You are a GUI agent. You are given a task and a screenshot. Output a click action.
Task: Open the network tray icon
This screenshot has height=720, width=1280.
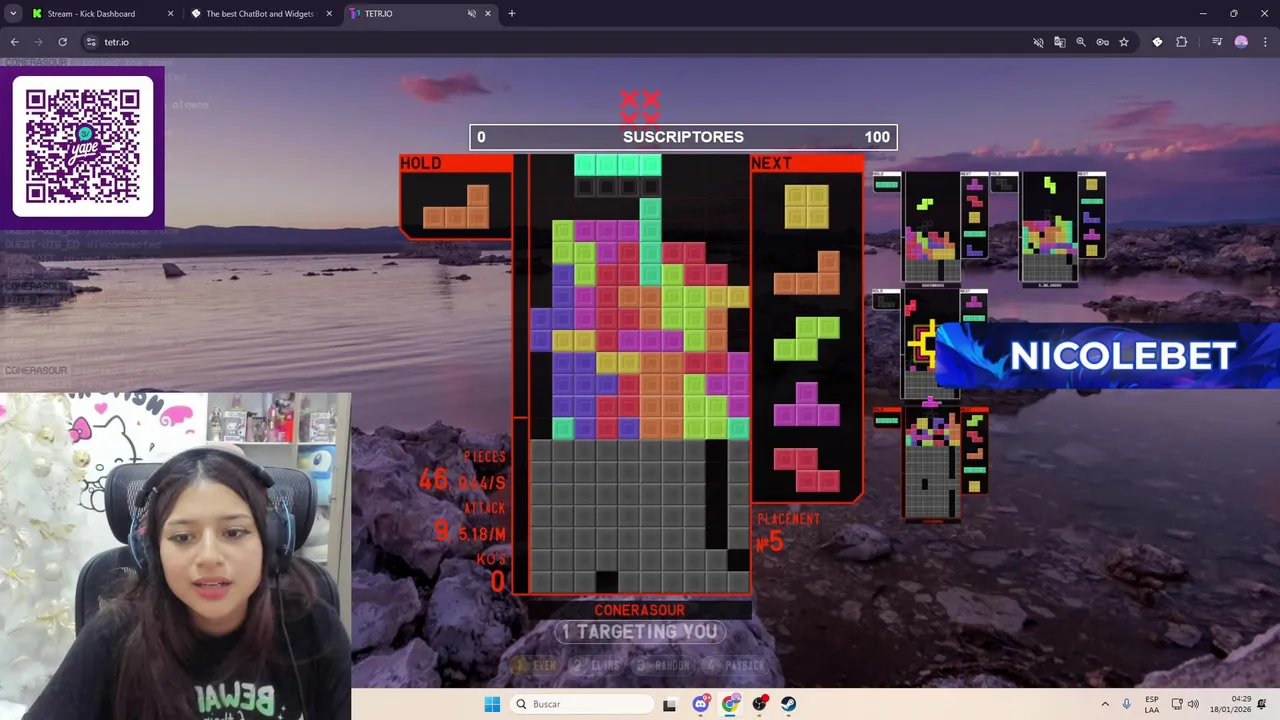(x=1177, y=704)
